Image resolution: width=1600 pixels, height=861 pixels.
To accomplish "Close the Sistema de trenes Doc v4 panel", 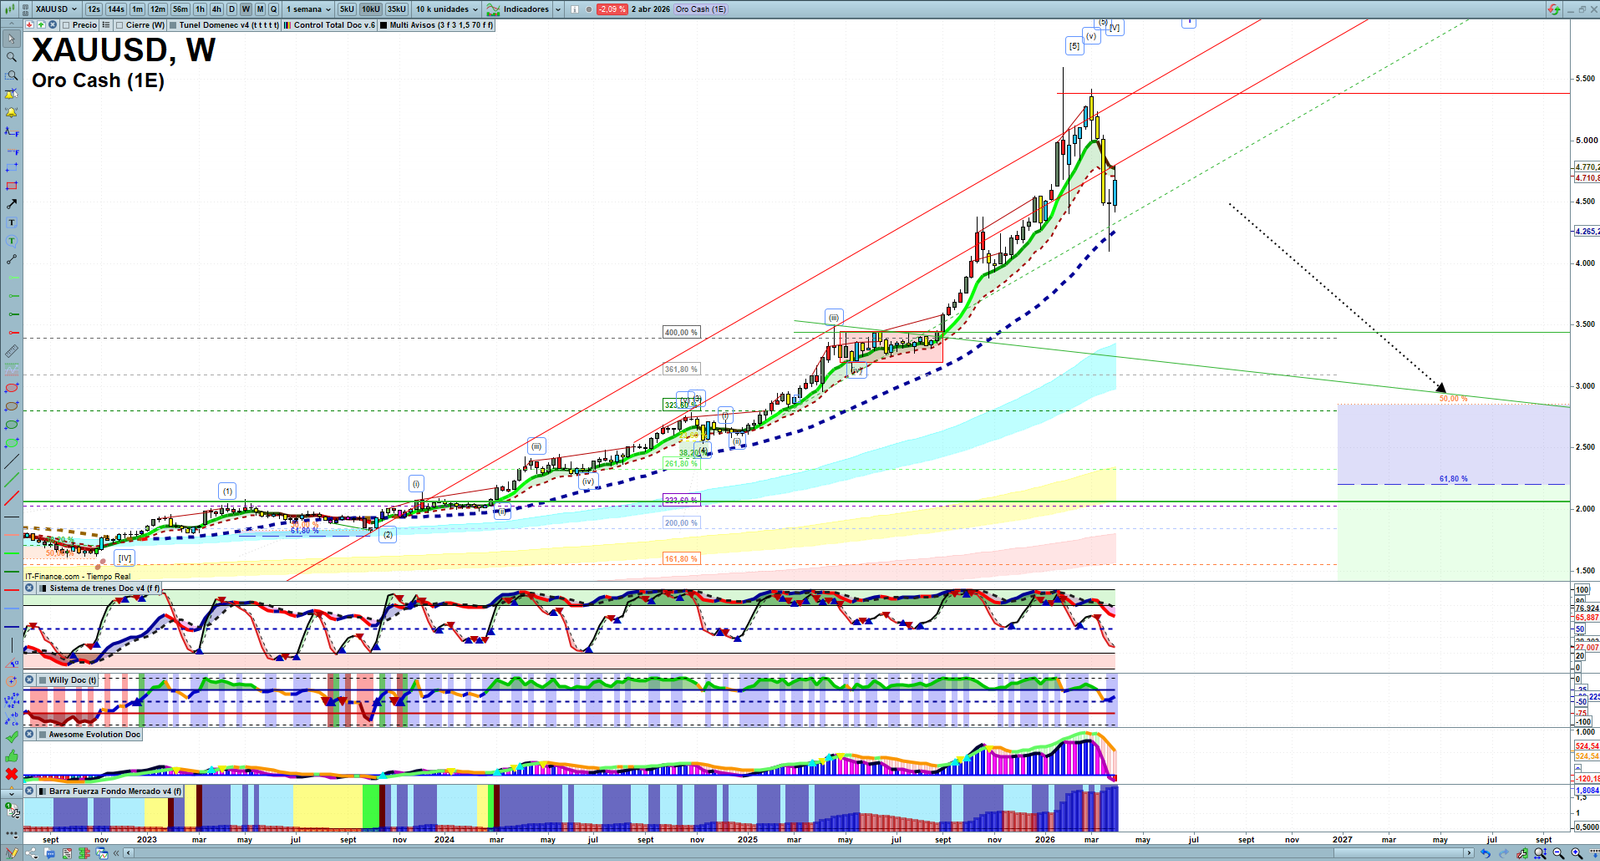I will pyautogui.click(x=30, y=588).
